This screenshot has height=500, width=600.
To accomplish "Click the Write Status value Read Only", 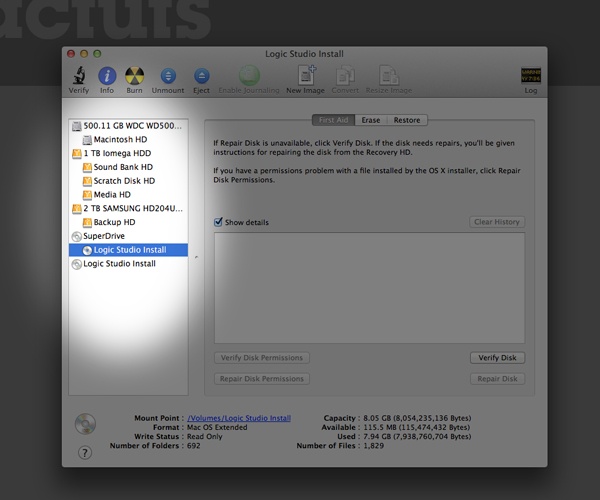I will [205, 436].
